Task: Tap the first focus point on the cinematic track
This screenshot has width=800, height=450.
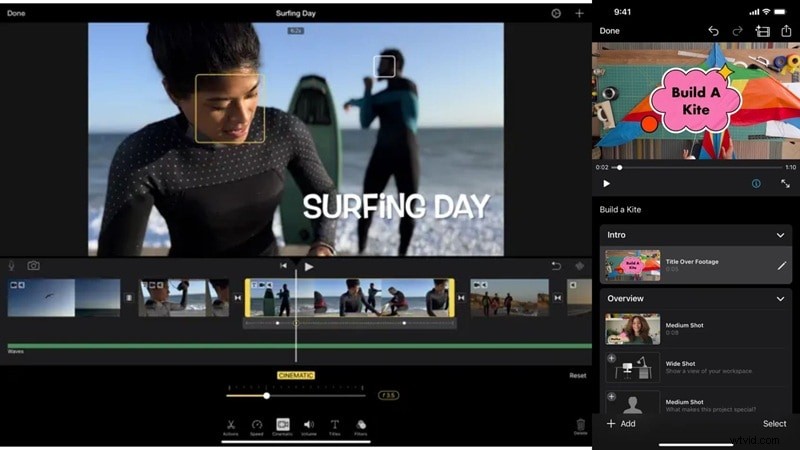Action: coord(278,323)
